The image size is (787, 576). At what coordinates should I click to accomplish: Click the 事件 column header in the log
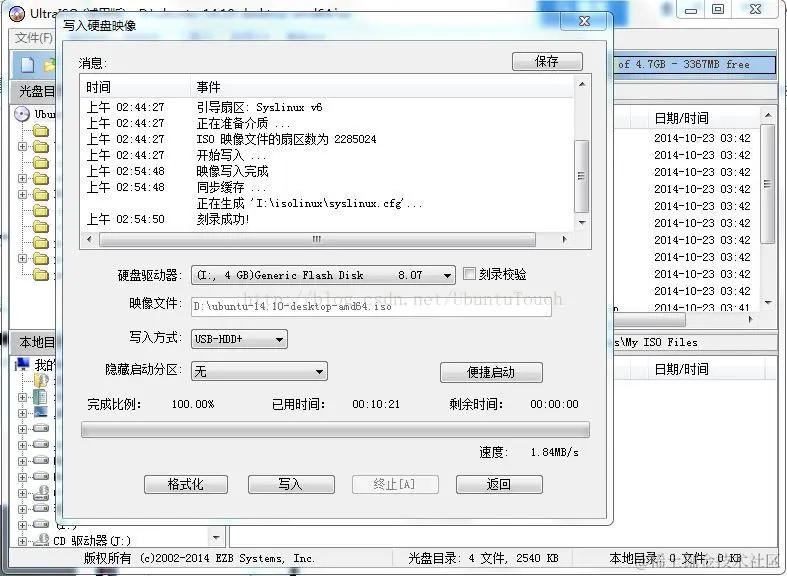click(381, 87)
